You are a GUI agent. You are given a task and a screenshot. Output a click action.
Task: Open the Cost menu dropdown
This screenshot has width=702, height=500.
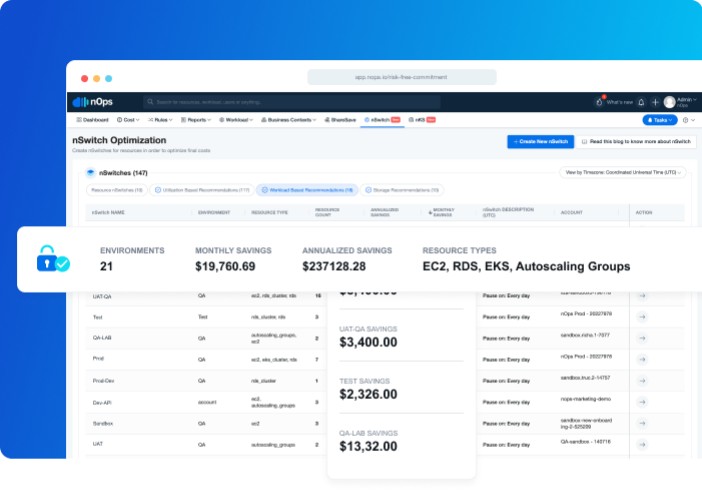point(128,120)
